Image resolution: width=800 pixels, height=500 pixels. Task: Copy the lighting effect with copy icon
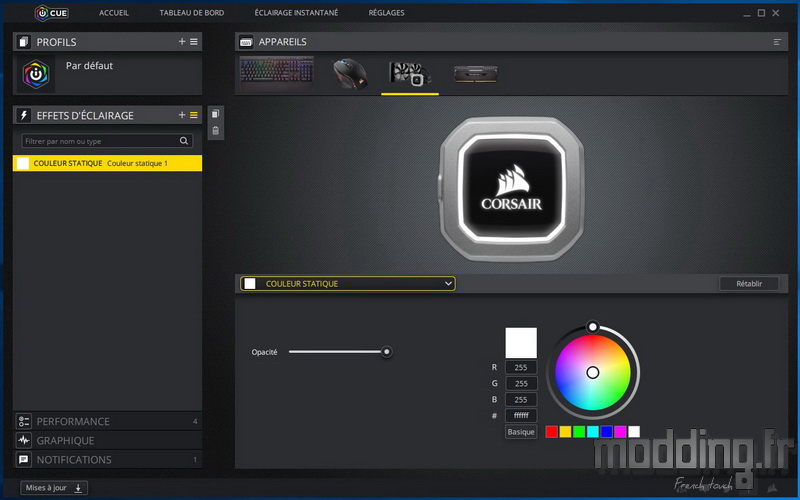215,114
